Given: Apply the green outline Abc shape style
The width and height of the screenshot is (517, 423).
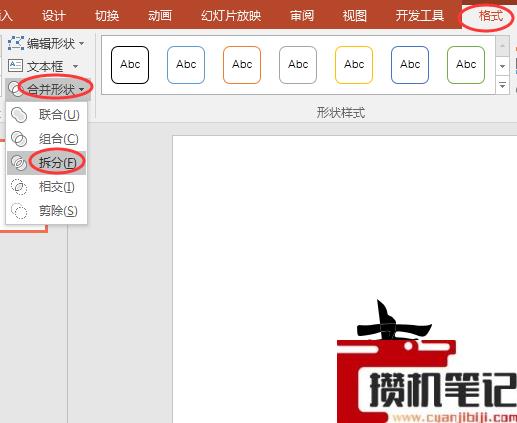Looking at the screenshot, I should pyautogui.click(x=466, y=65).
